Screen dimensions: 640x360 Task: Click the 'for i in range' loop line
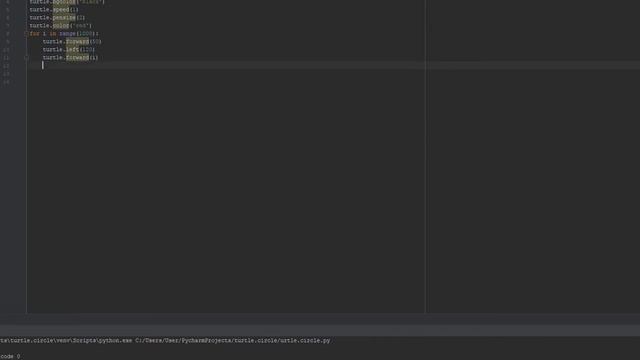[x=64, y=33]
